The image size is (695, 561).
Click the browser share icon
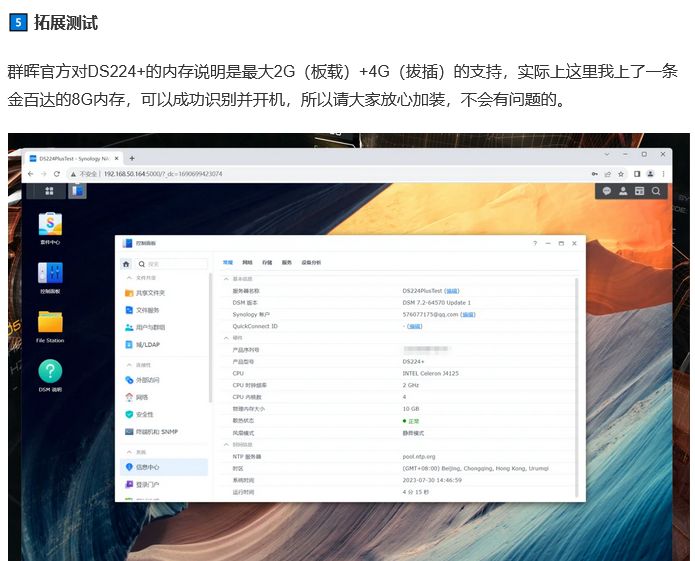coord(608,174)
